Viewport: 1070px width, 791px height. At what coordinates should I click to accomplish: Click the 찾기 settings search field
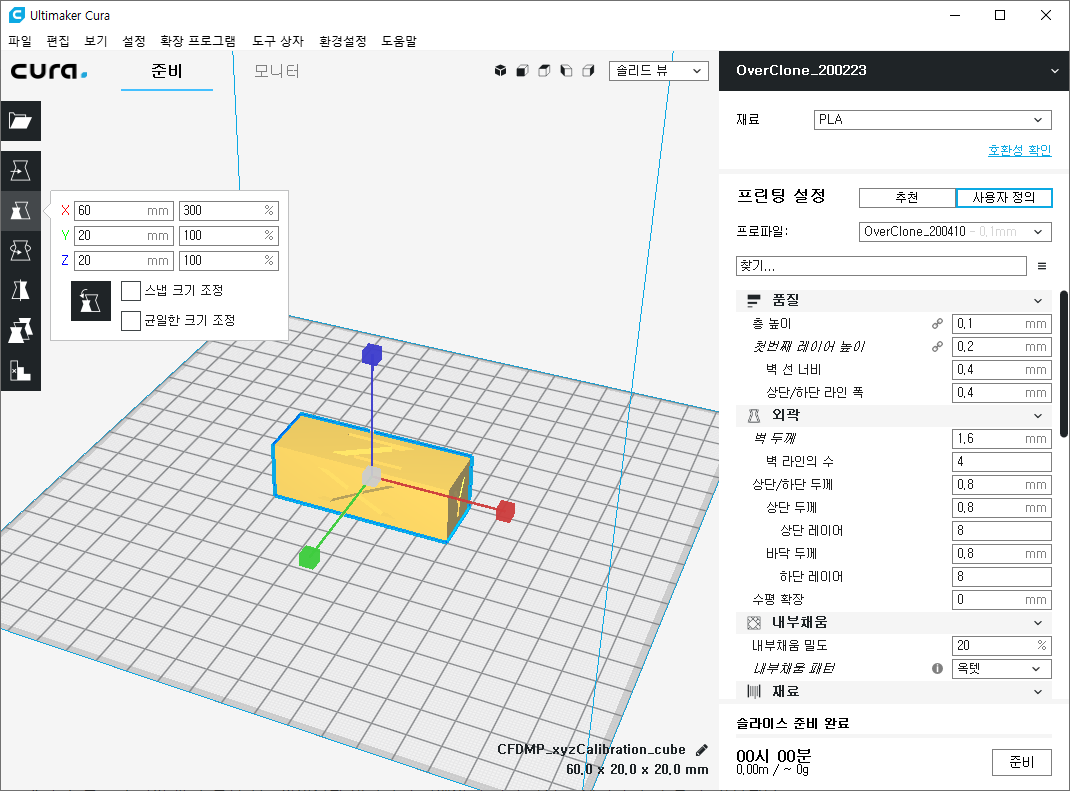[881, 266]
